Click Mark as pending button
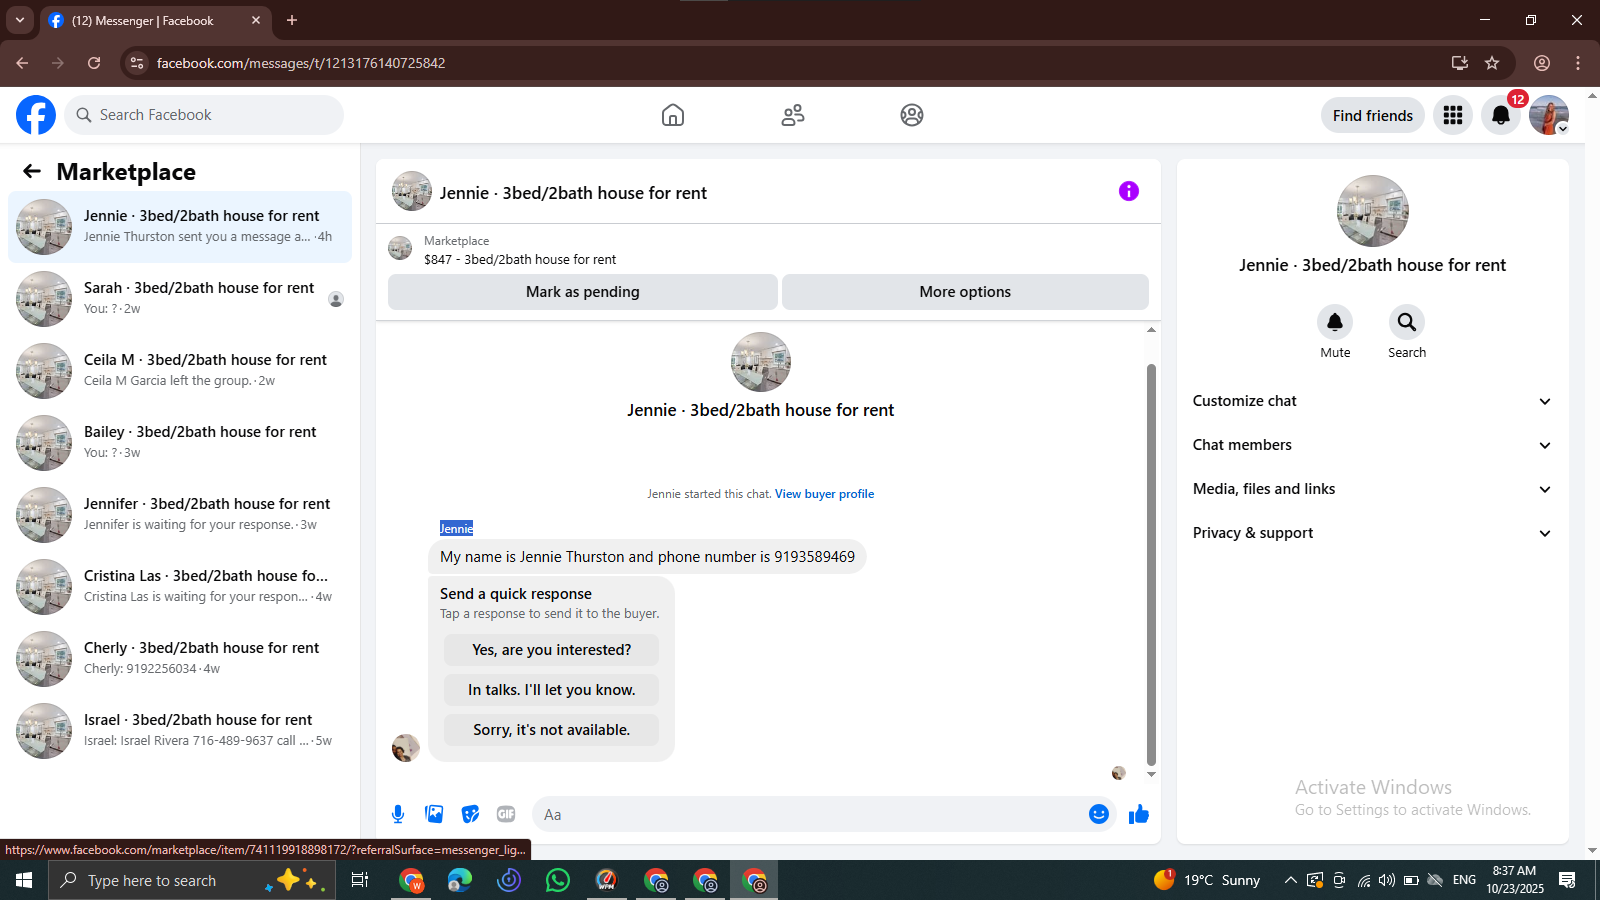 click(583, 292)
